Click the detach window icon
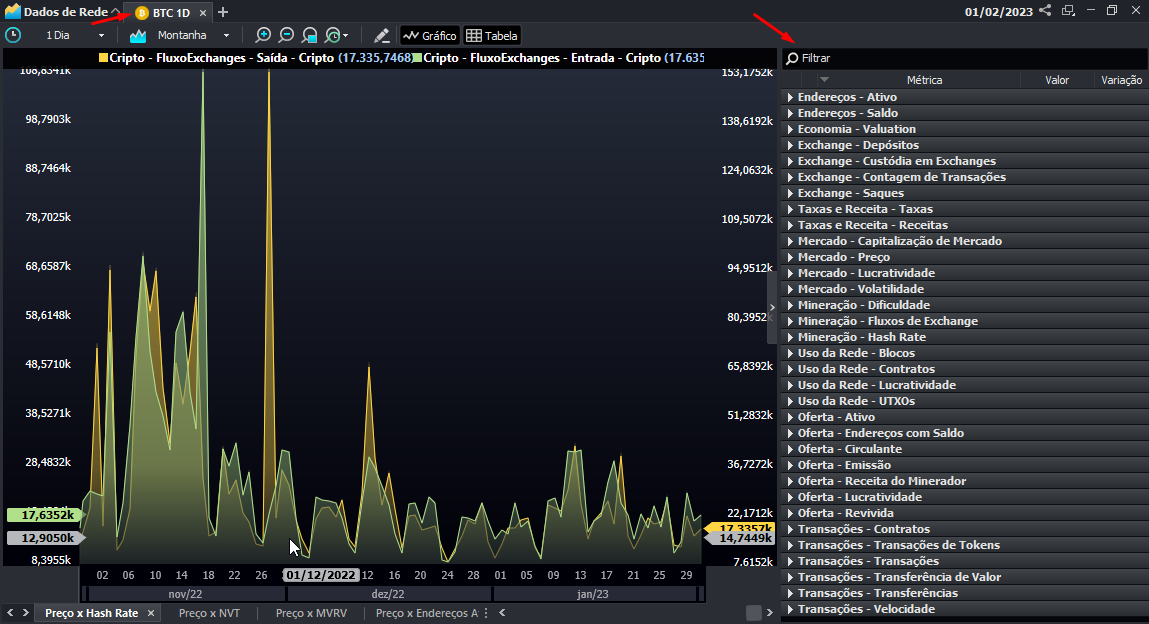 (x=1068, y=11)
